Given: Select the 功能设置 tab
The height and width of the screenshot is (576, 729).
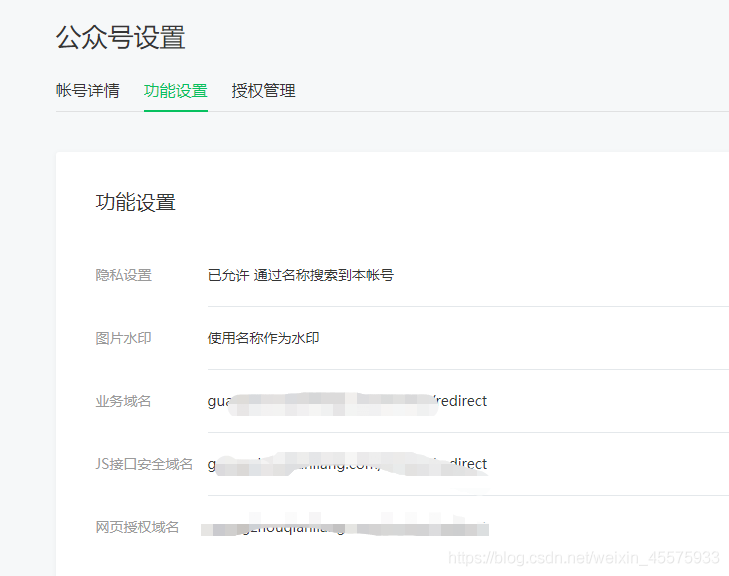Looking at the screenshot, I should coord(176,91).
